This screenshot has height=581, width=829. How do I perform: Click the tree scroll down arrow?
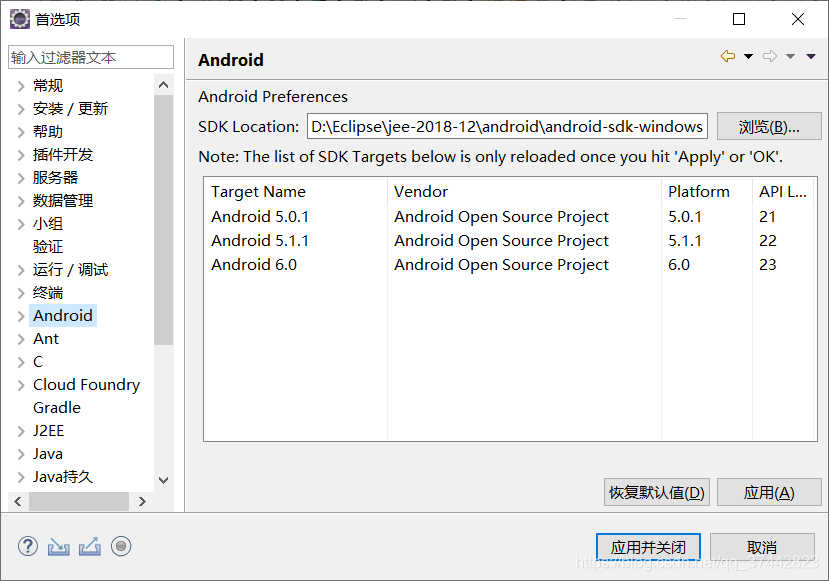point(163,480)
